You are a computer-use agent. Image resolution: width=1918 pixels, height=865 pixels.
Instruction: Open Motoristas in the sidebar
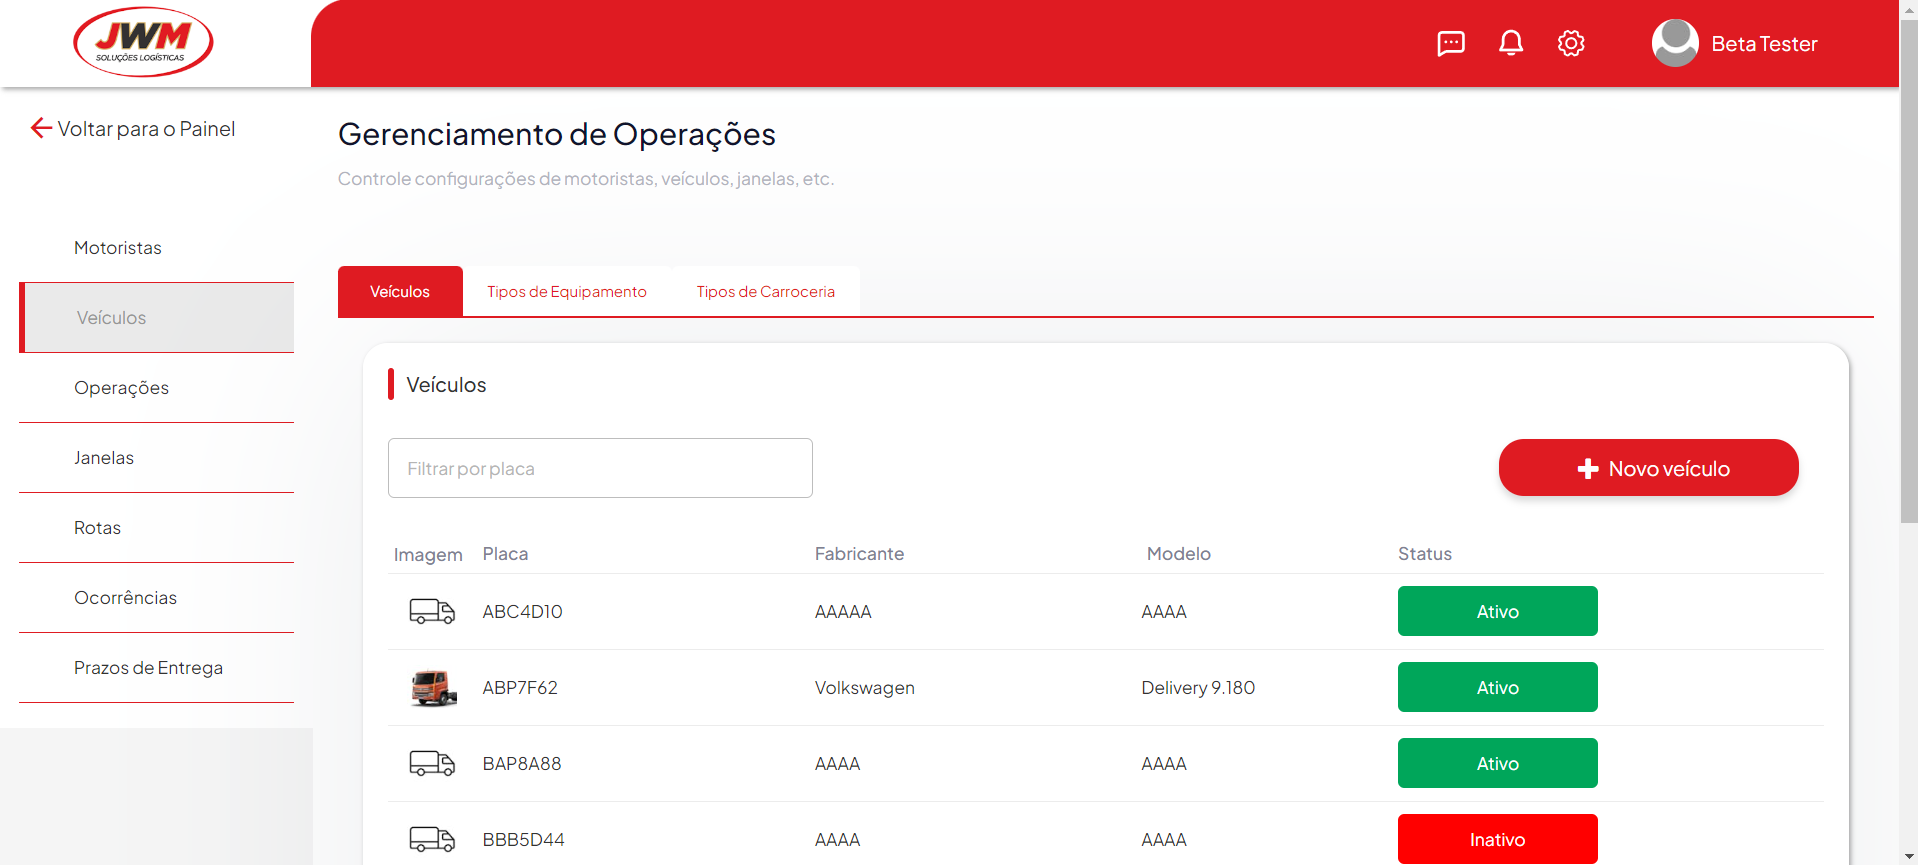point(118,248)
